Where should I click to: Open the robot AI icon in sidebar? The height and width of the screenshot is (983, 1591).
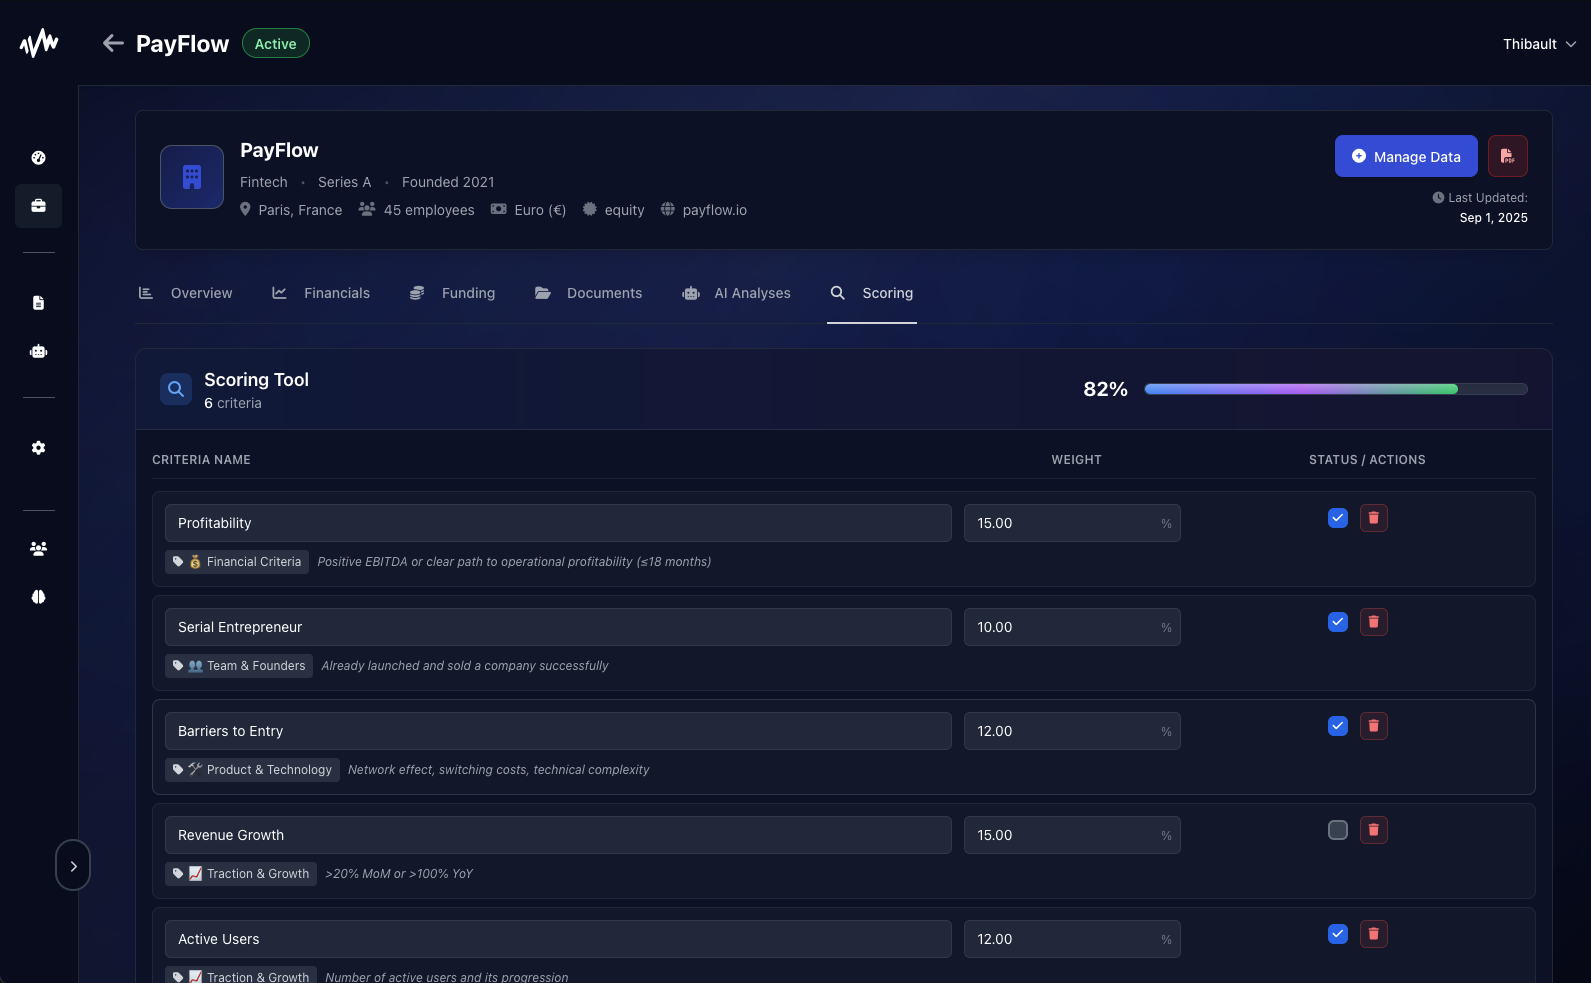pos(39,351)
